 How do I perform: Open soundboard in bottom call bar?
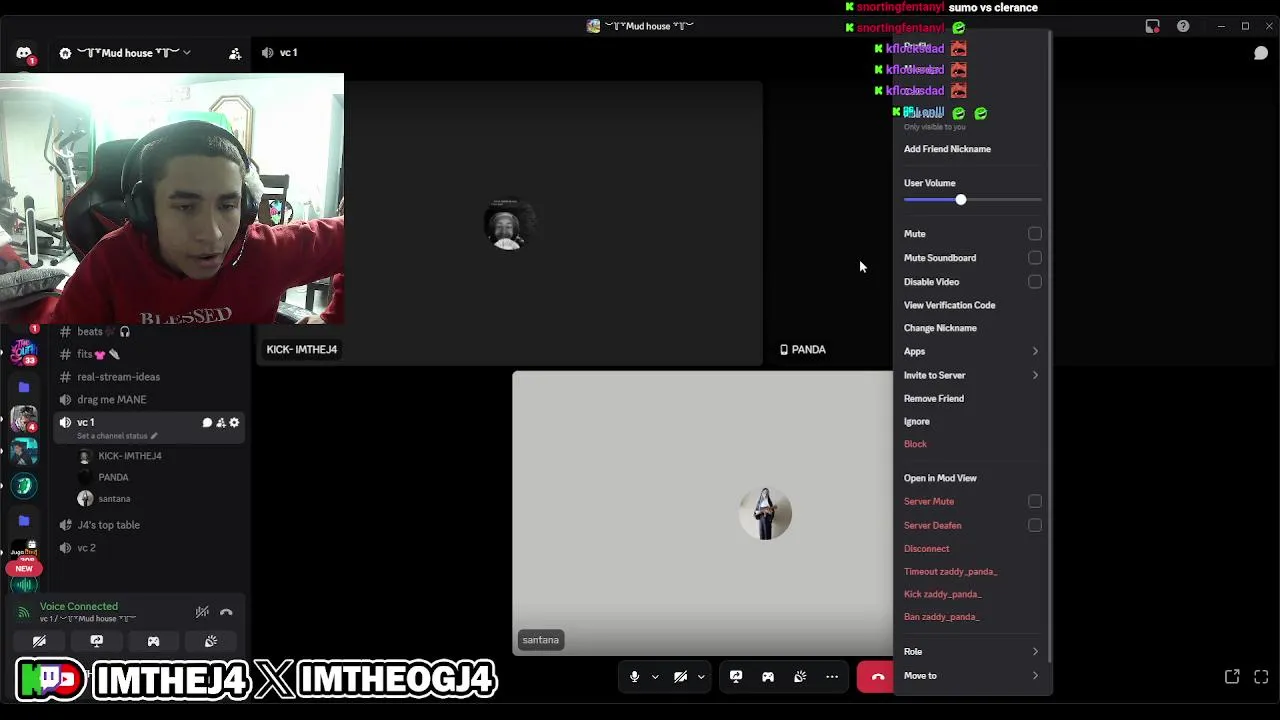coord(800,677)
